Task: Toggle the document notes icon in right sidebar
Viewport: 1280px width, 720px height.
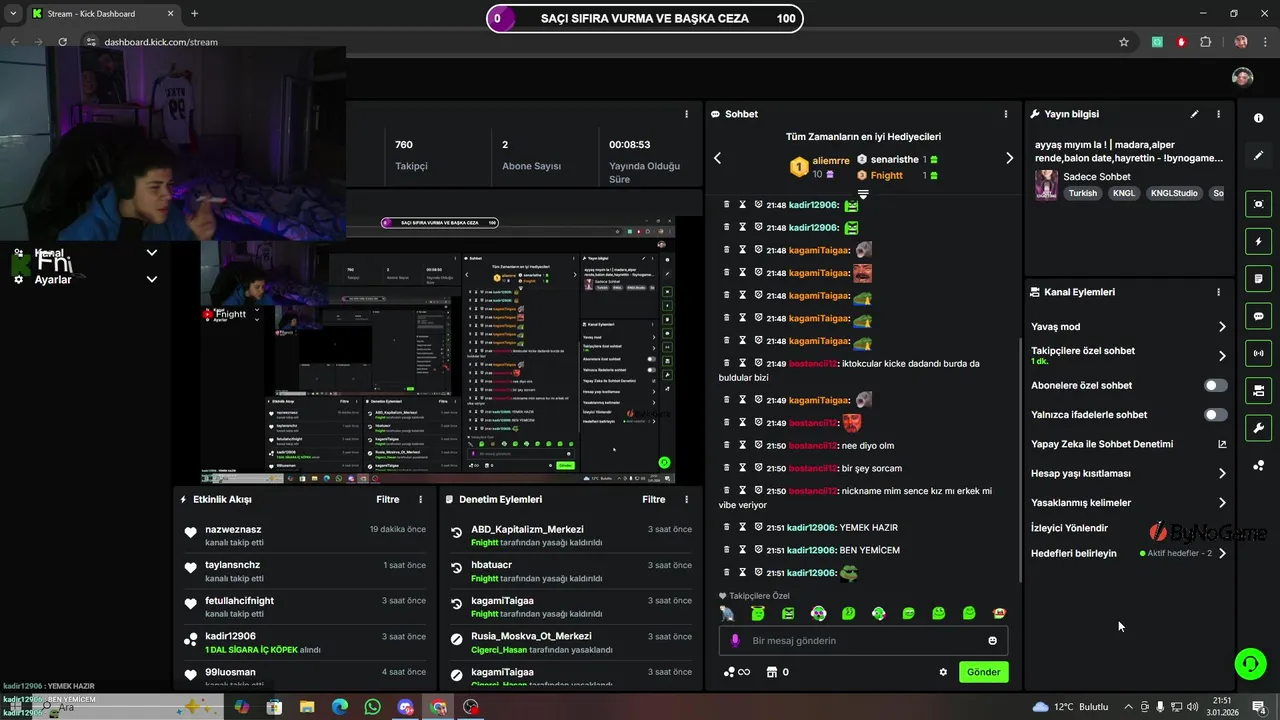Action: (1258, 278)
